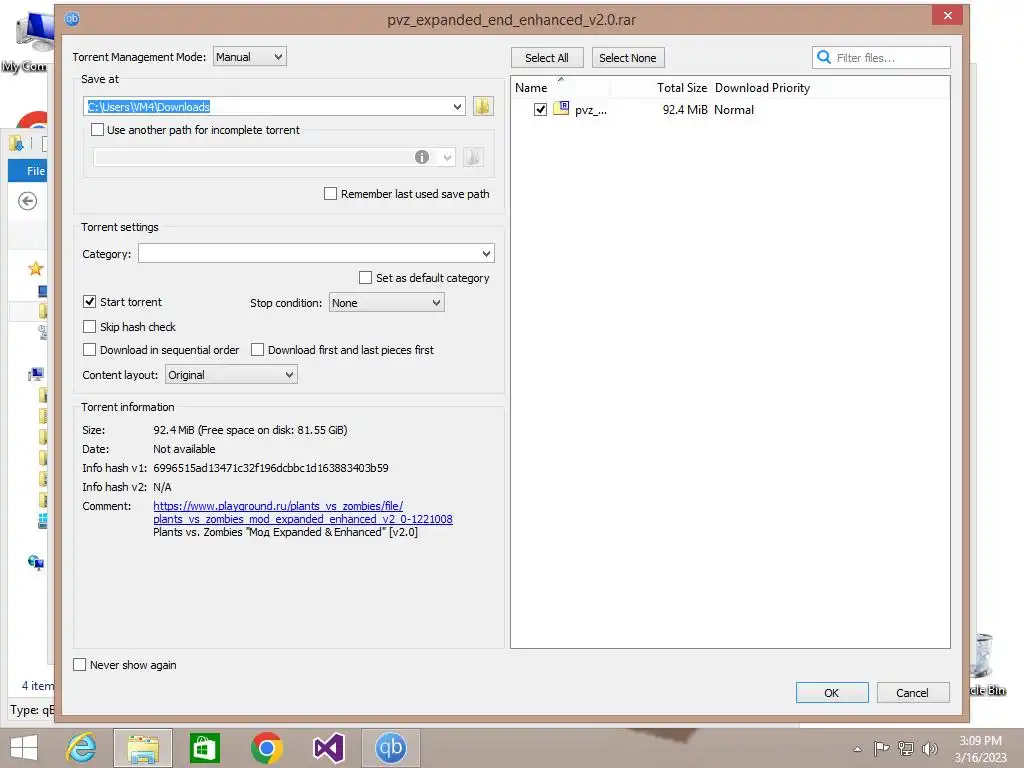Show hidden tray icons arrow

tap(857, 749)
